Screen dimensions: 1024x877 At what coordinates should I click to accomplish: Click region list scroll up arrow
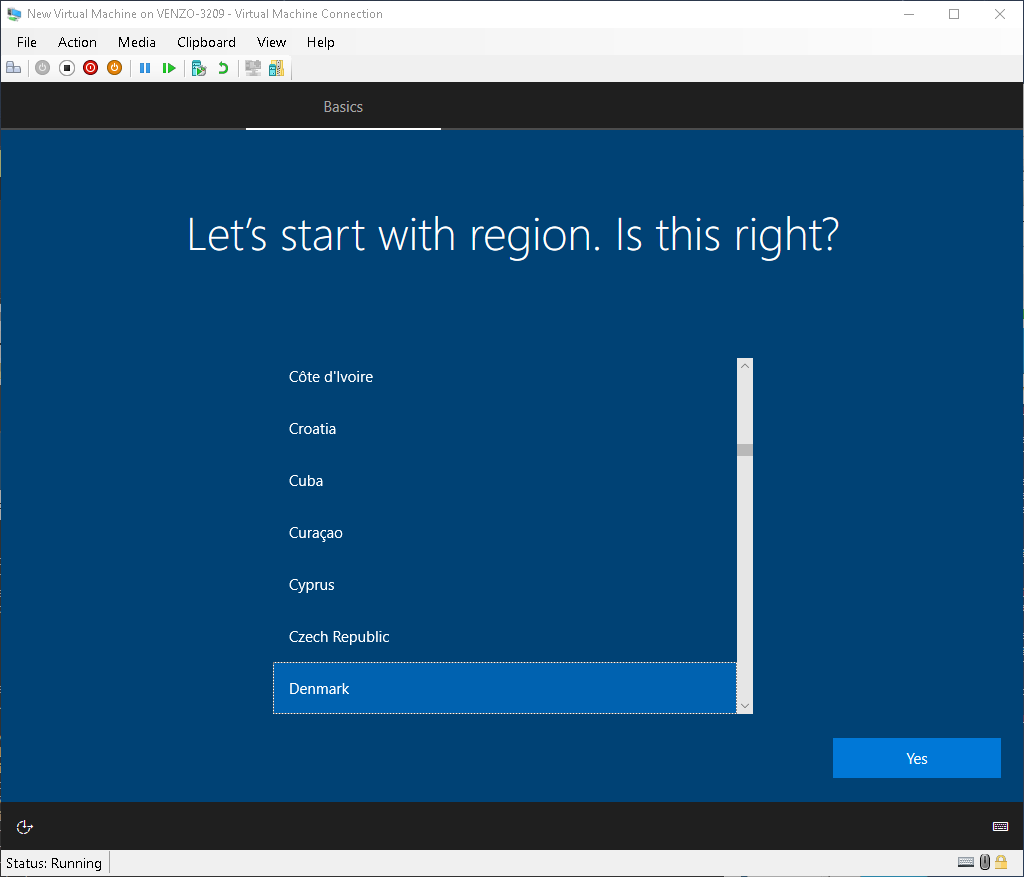point(744,366)
